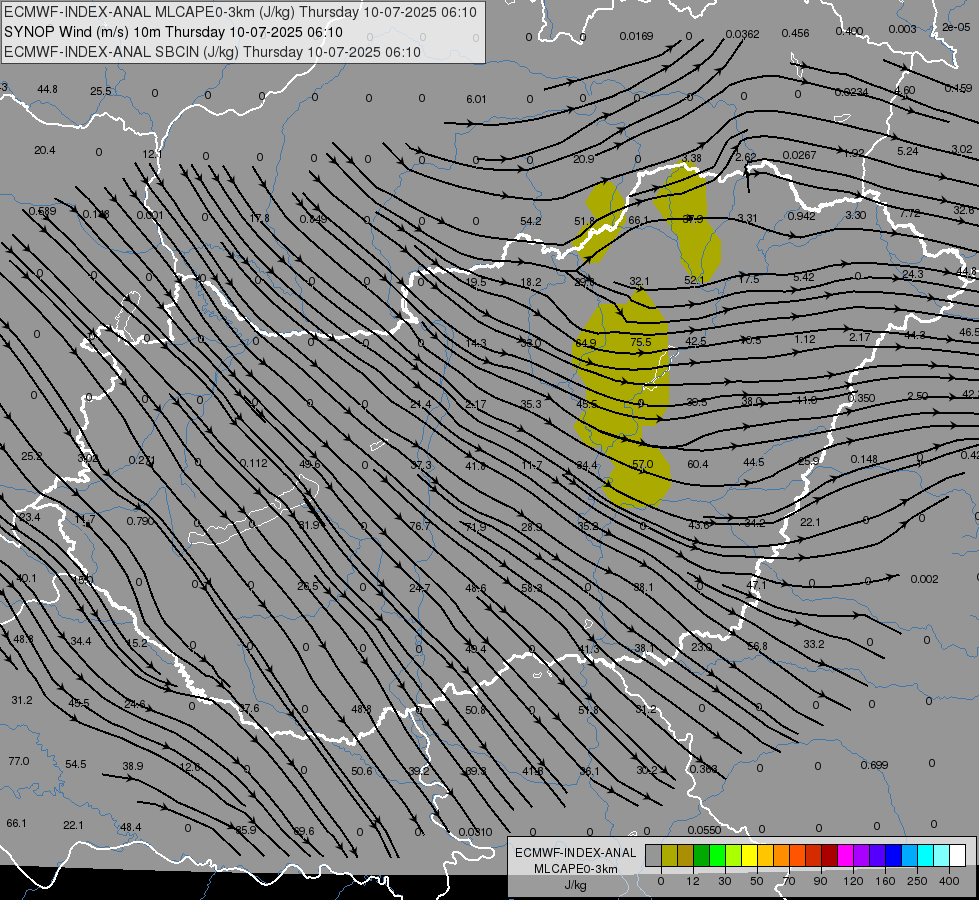Click the 0.0550 value near bottom
979x900 pixels.
(704, 830)
